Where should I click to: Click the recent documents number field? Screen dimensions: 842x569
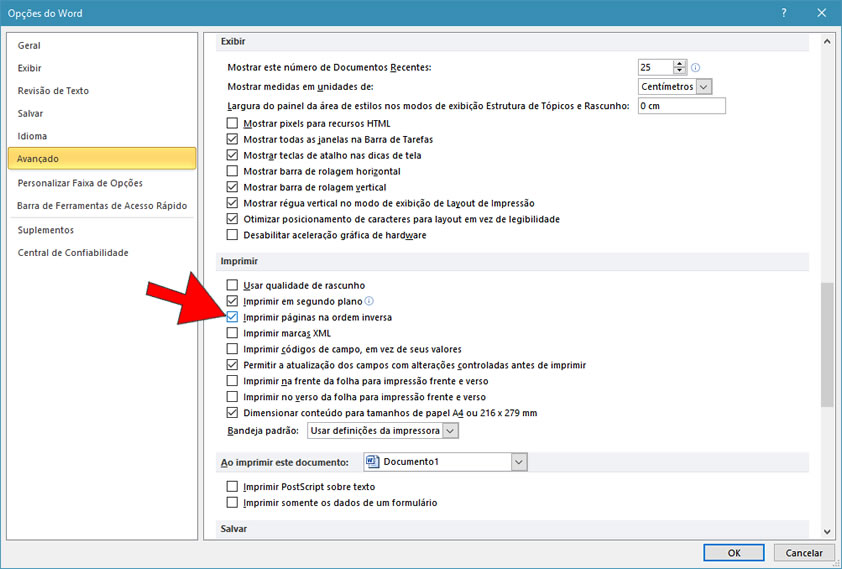tap(656, 67)
